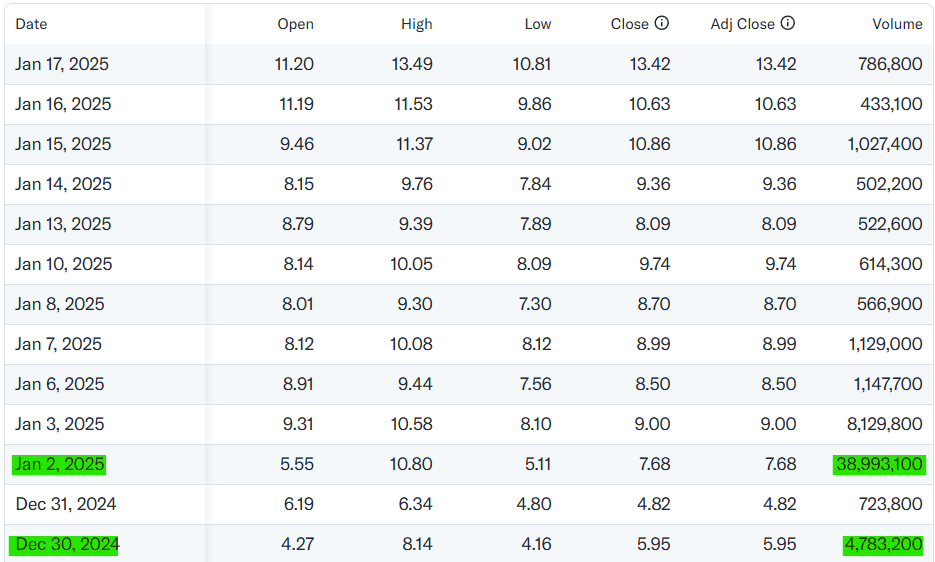Click the info icon beside Adj Close

[788, 24]
